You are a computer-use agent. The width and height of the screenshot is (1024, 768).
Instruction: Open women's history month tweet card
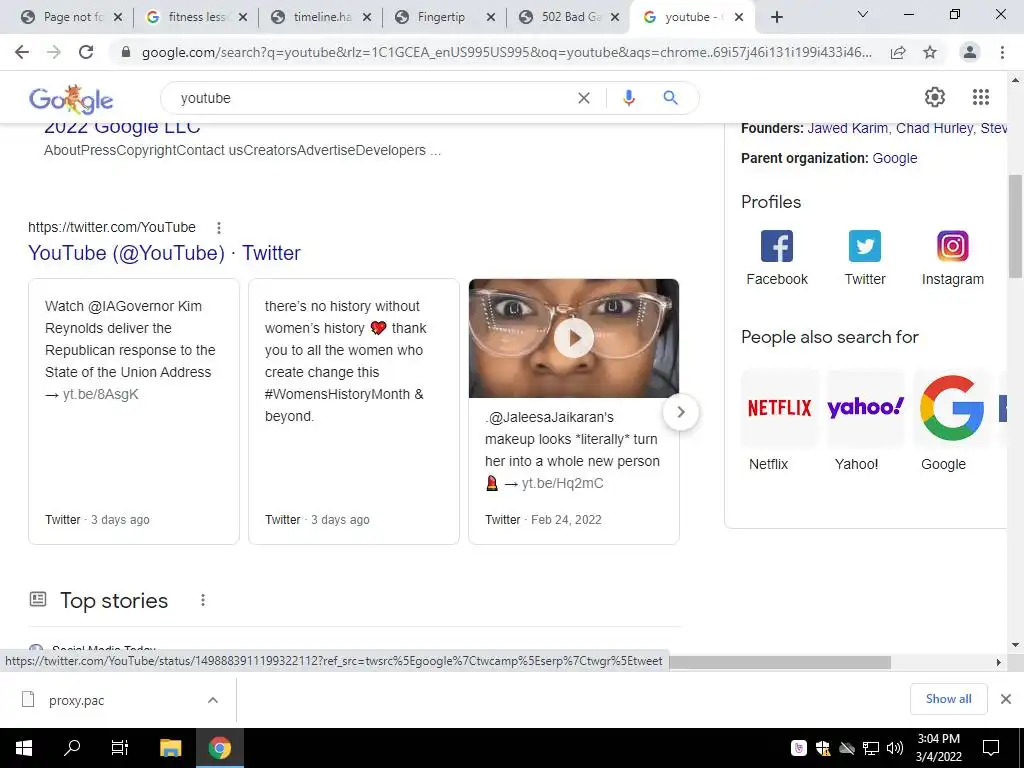(353, 411)
